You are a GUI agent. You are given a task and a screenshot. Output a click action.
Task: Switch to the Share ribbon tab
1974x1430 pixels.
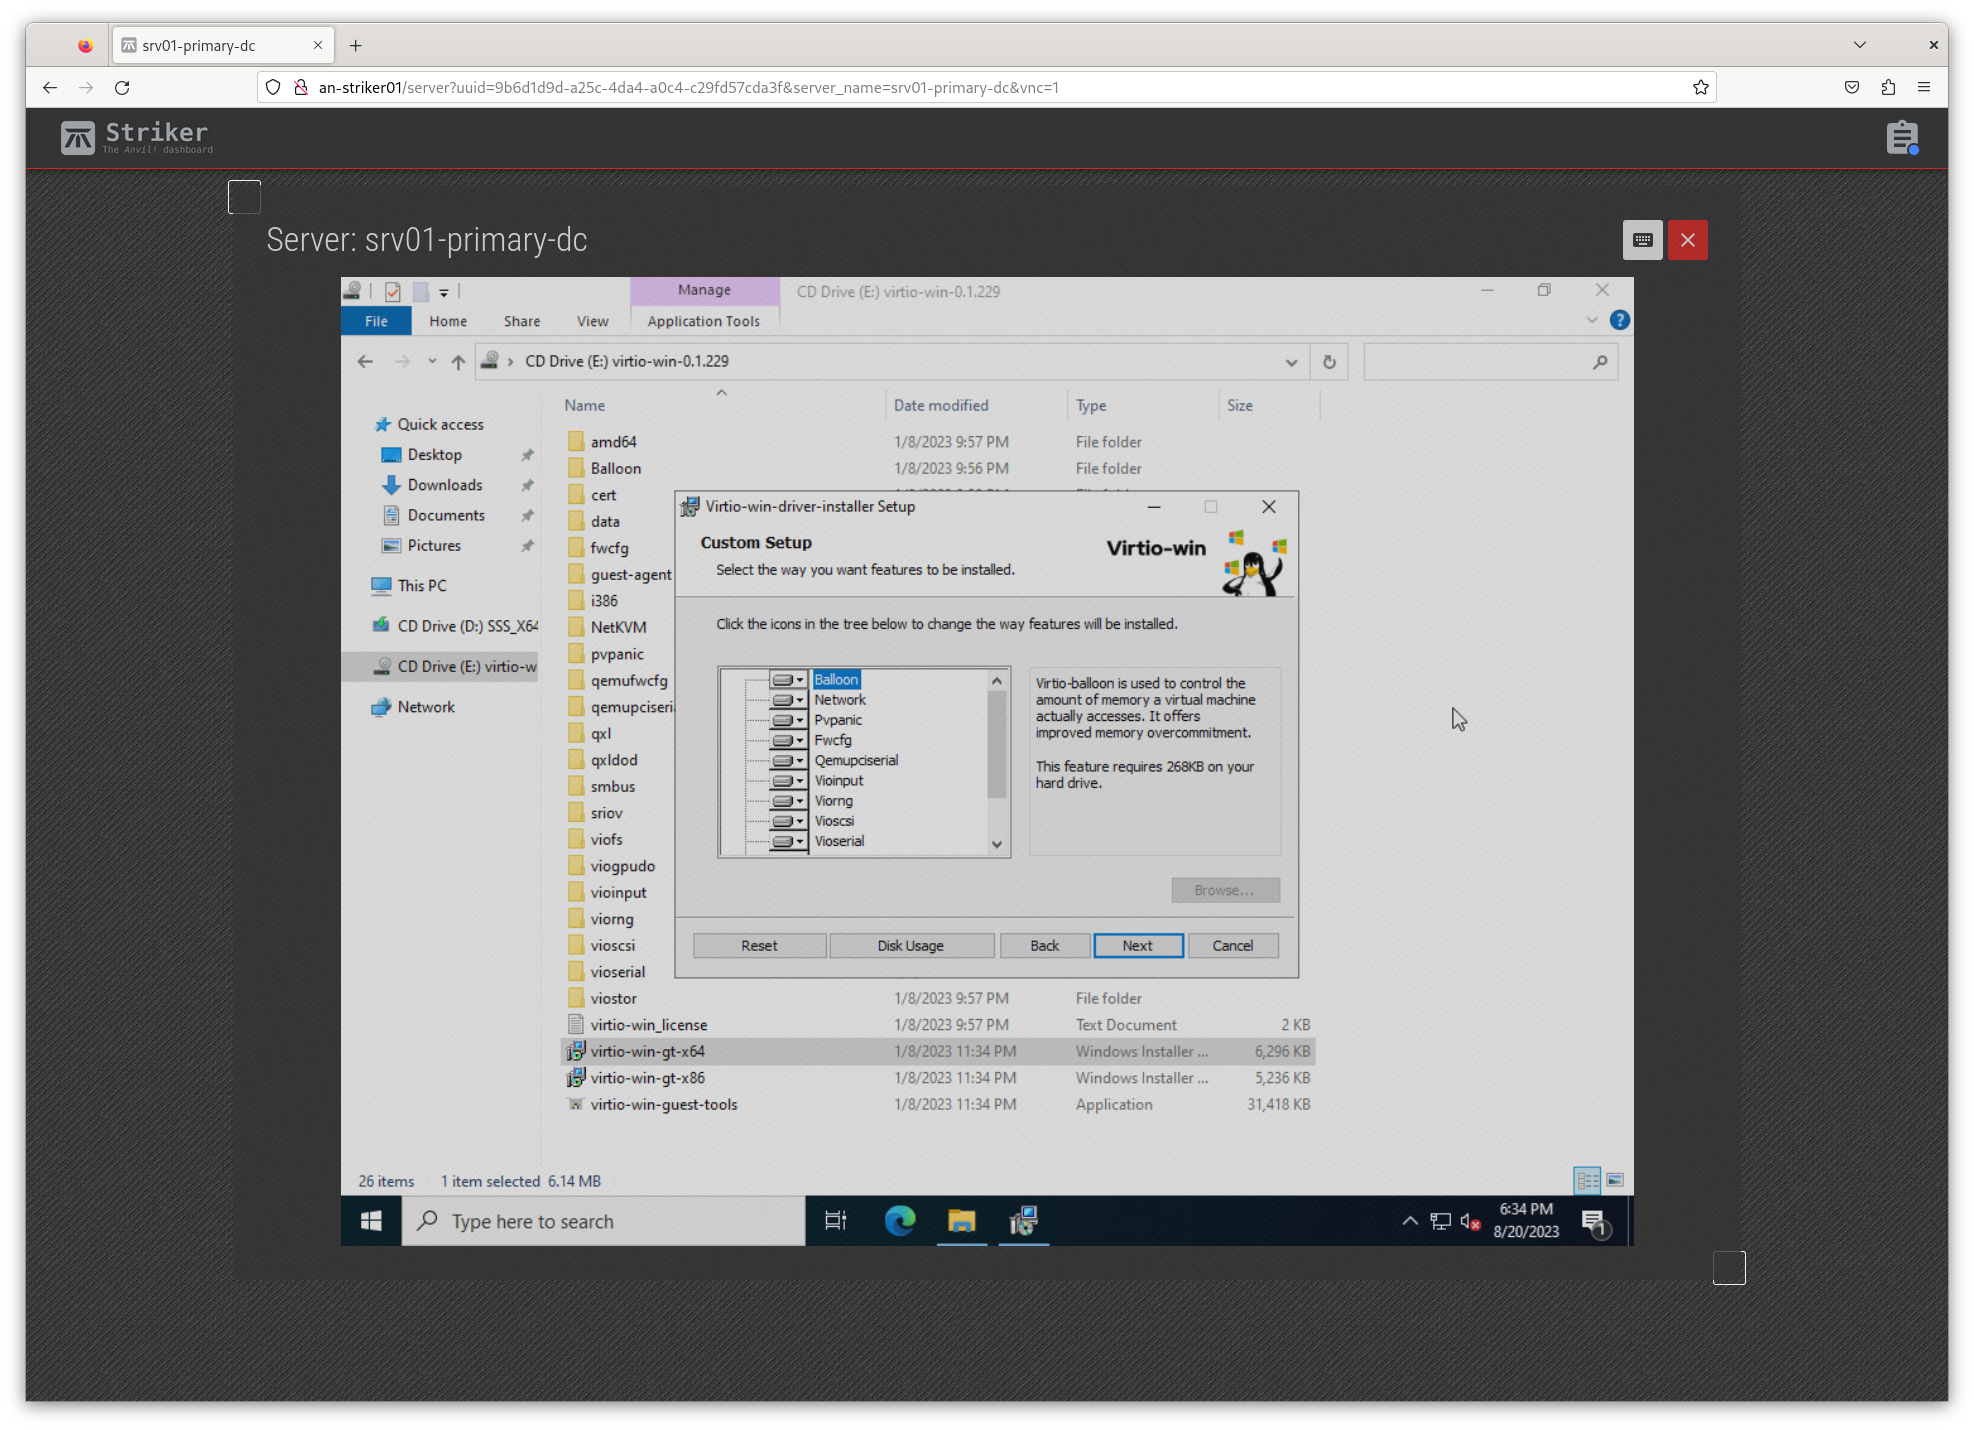coord(522,321)
